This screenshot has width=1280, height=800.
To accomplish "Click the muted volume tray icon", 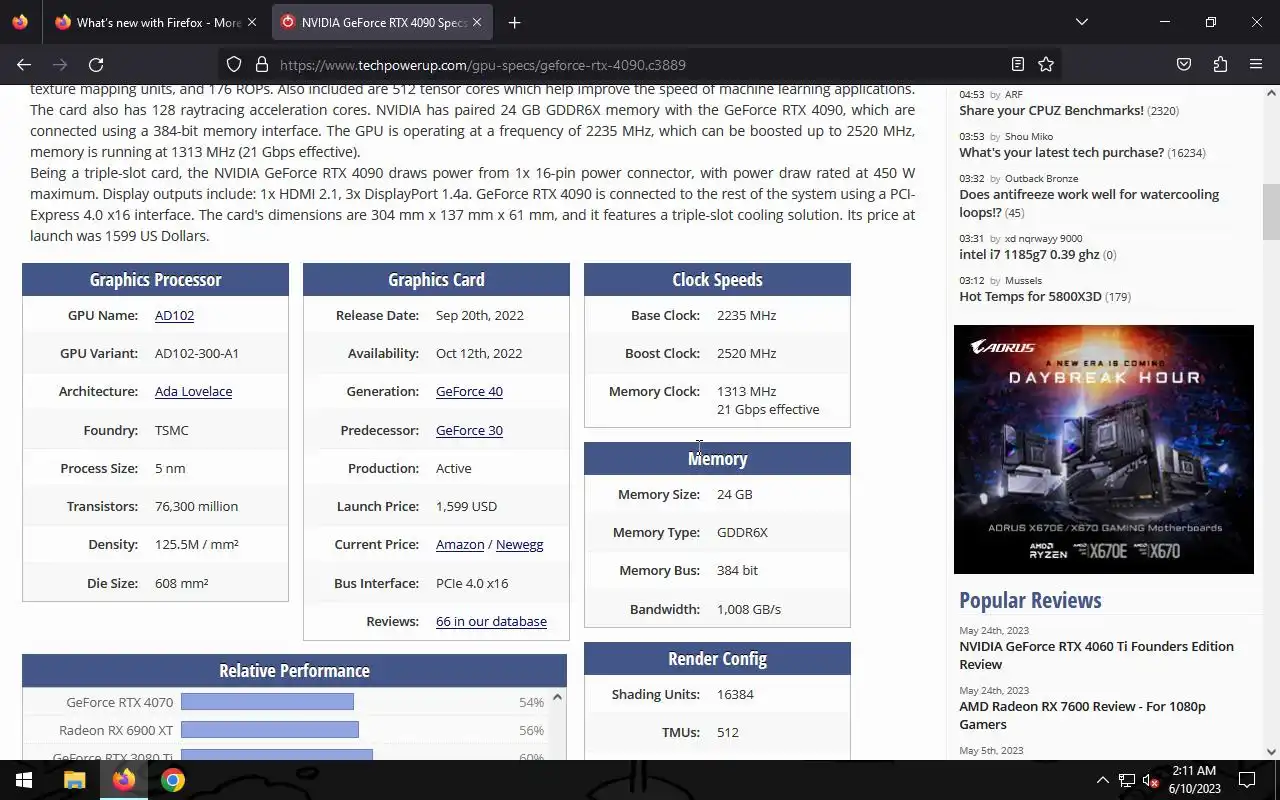I will click(1151, 780).
